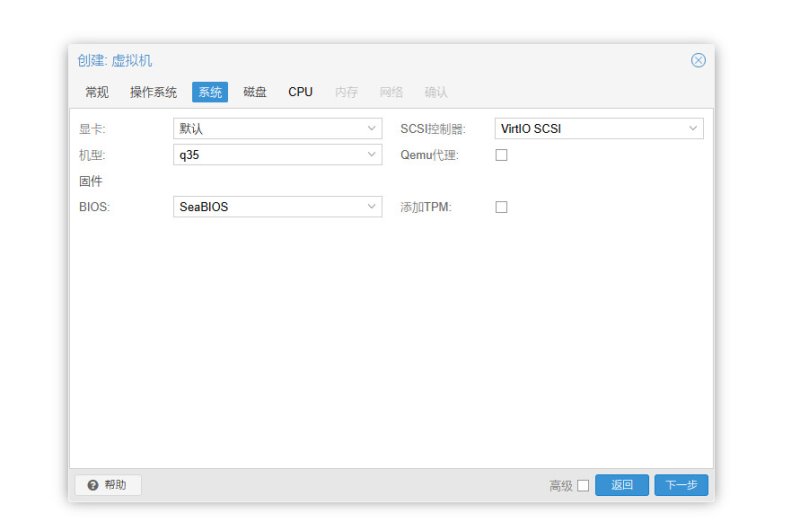Click the BIOS field showing SeaBIOS

[277, 207]
